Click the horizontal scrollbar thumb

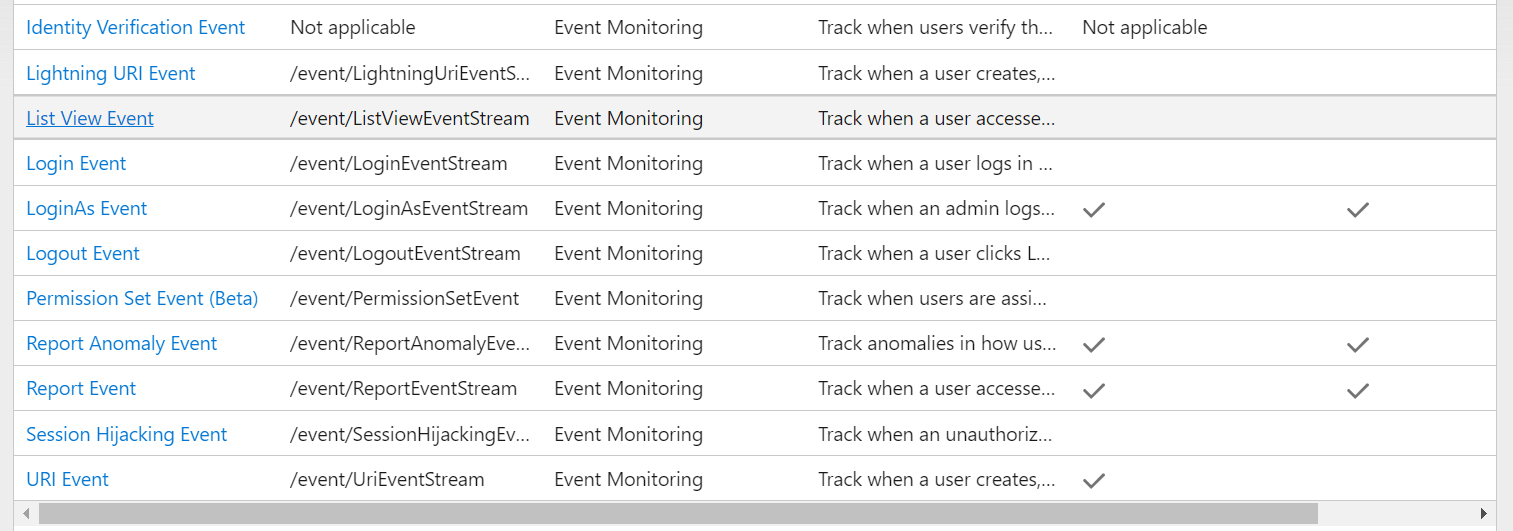click(x=678, y=514)
